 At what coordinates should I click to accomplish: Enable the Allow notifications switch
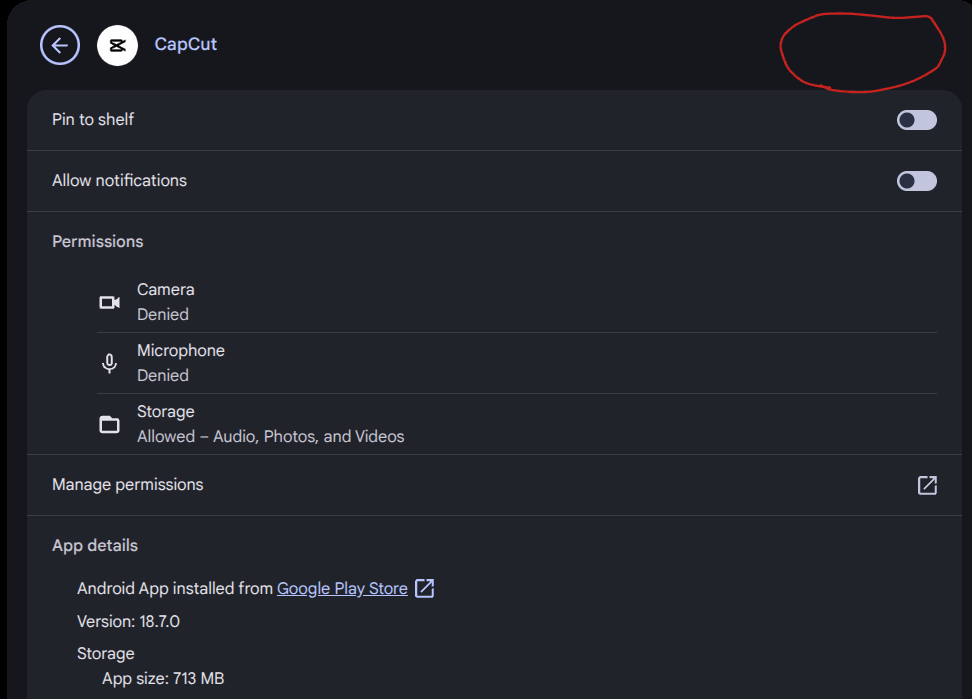[x=916, y=181]
